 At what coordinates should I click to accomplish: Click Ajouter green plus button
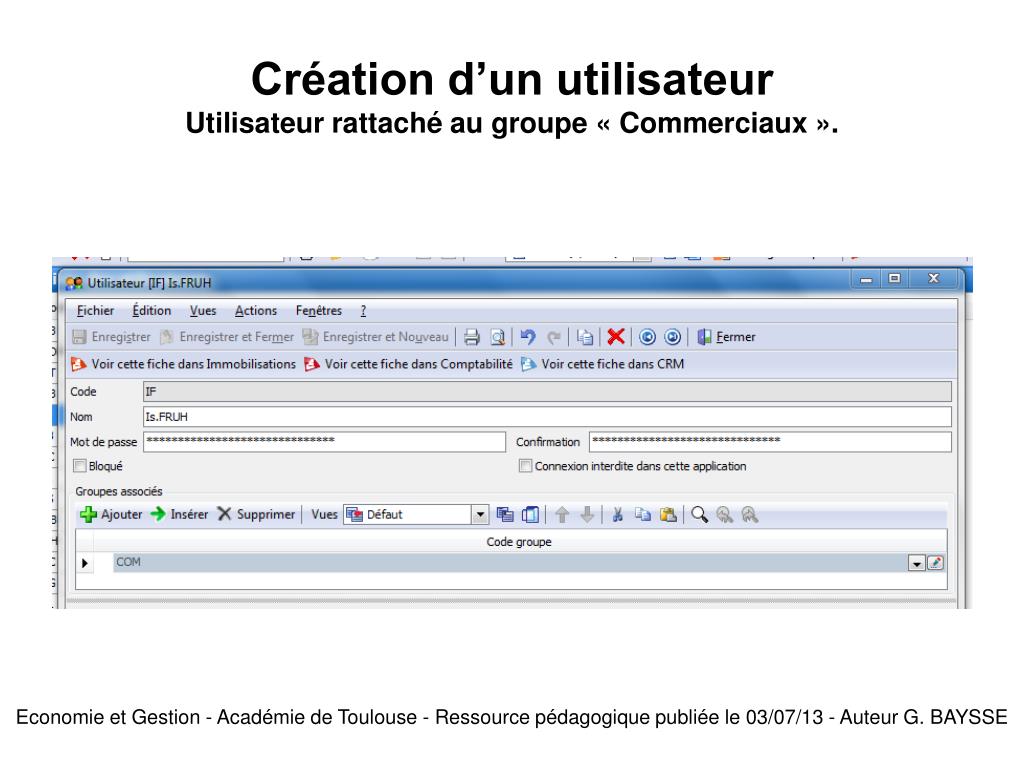click(x=110, y=515)
